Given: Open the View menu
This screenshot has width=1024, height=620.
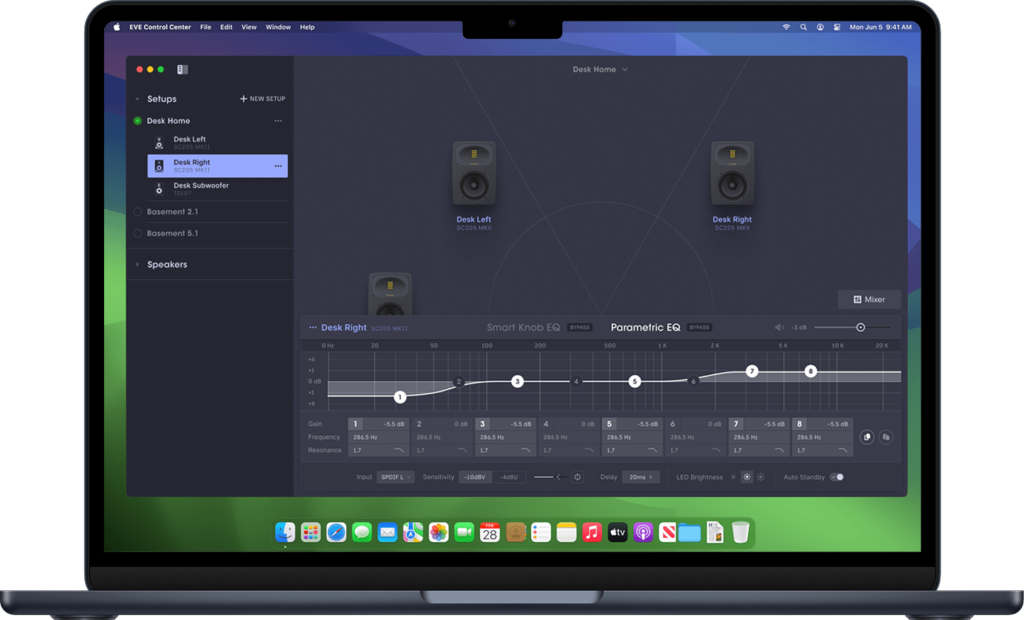Looking at the screenshot, I should coord(249,27).
